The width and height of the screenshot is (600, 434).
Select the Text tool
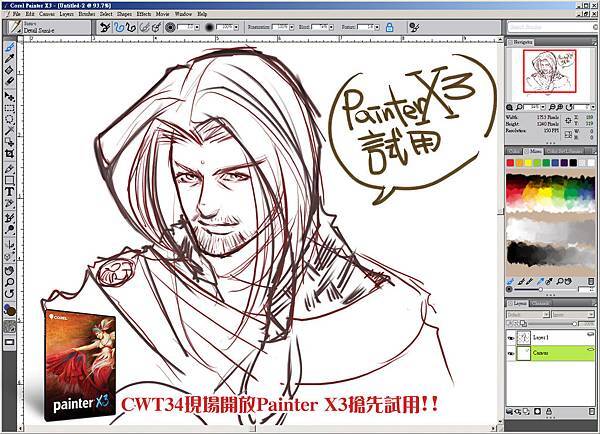pos(10,192)
